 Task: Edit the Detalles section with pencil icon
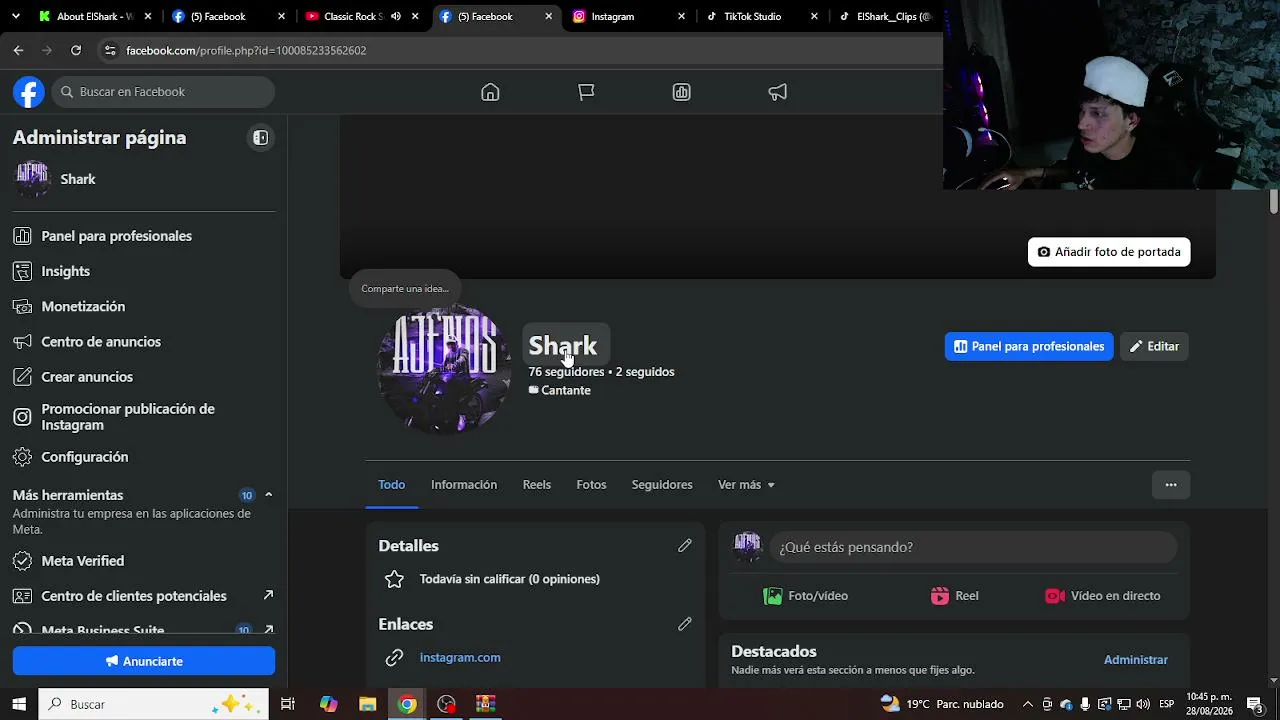point(685,546)
